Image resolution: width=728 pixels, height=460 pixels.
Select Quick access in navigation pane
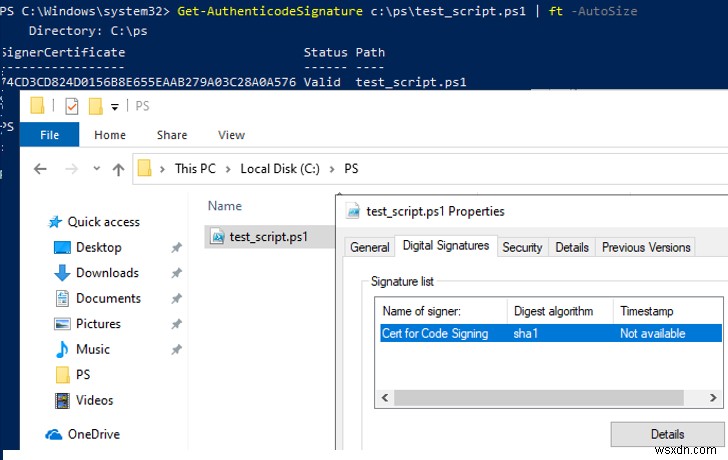[104, 222]
